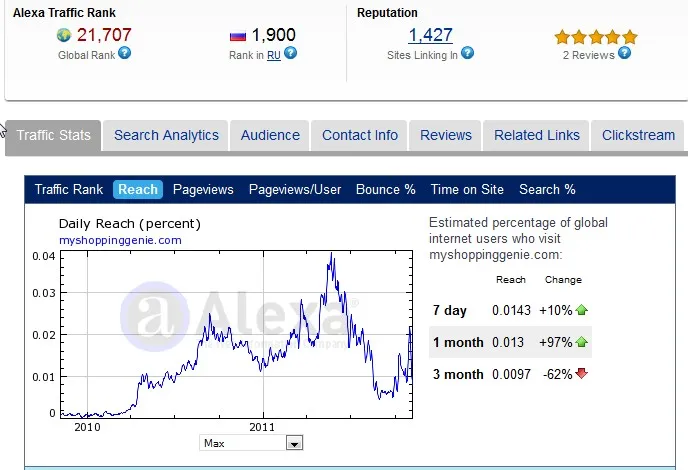688x470 pixels.
Task: Open the 1,427 sites linking in link
Action: pos(430,35)
